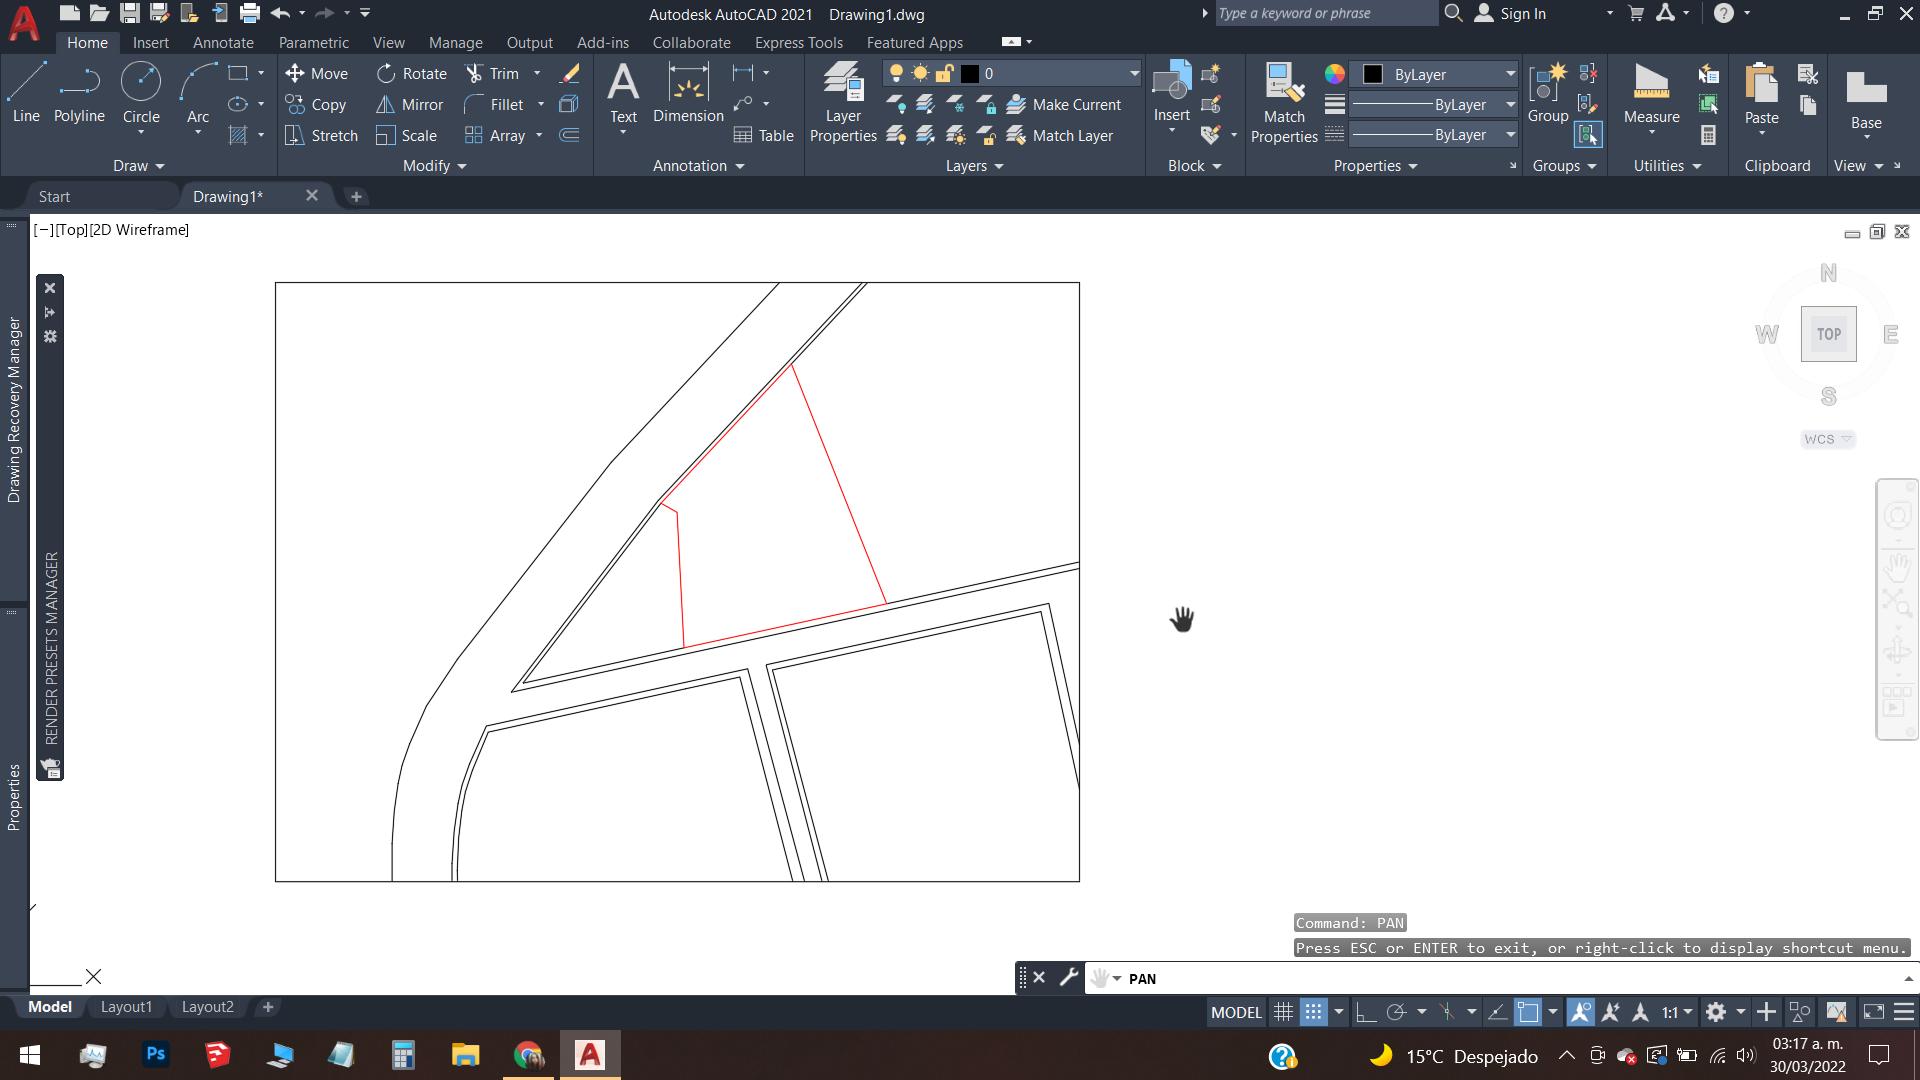Switch to the Layout1 tab
Viewport: 1920px width, 1080px height.
(126, 1007)
